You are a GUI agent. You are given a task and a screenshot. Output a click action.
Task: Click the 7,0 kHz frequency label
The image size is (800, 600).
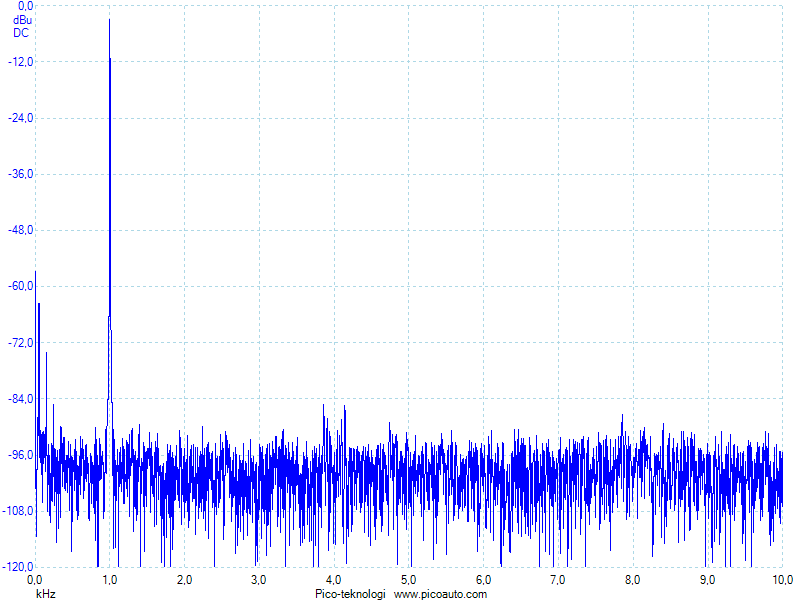point(558,580)
